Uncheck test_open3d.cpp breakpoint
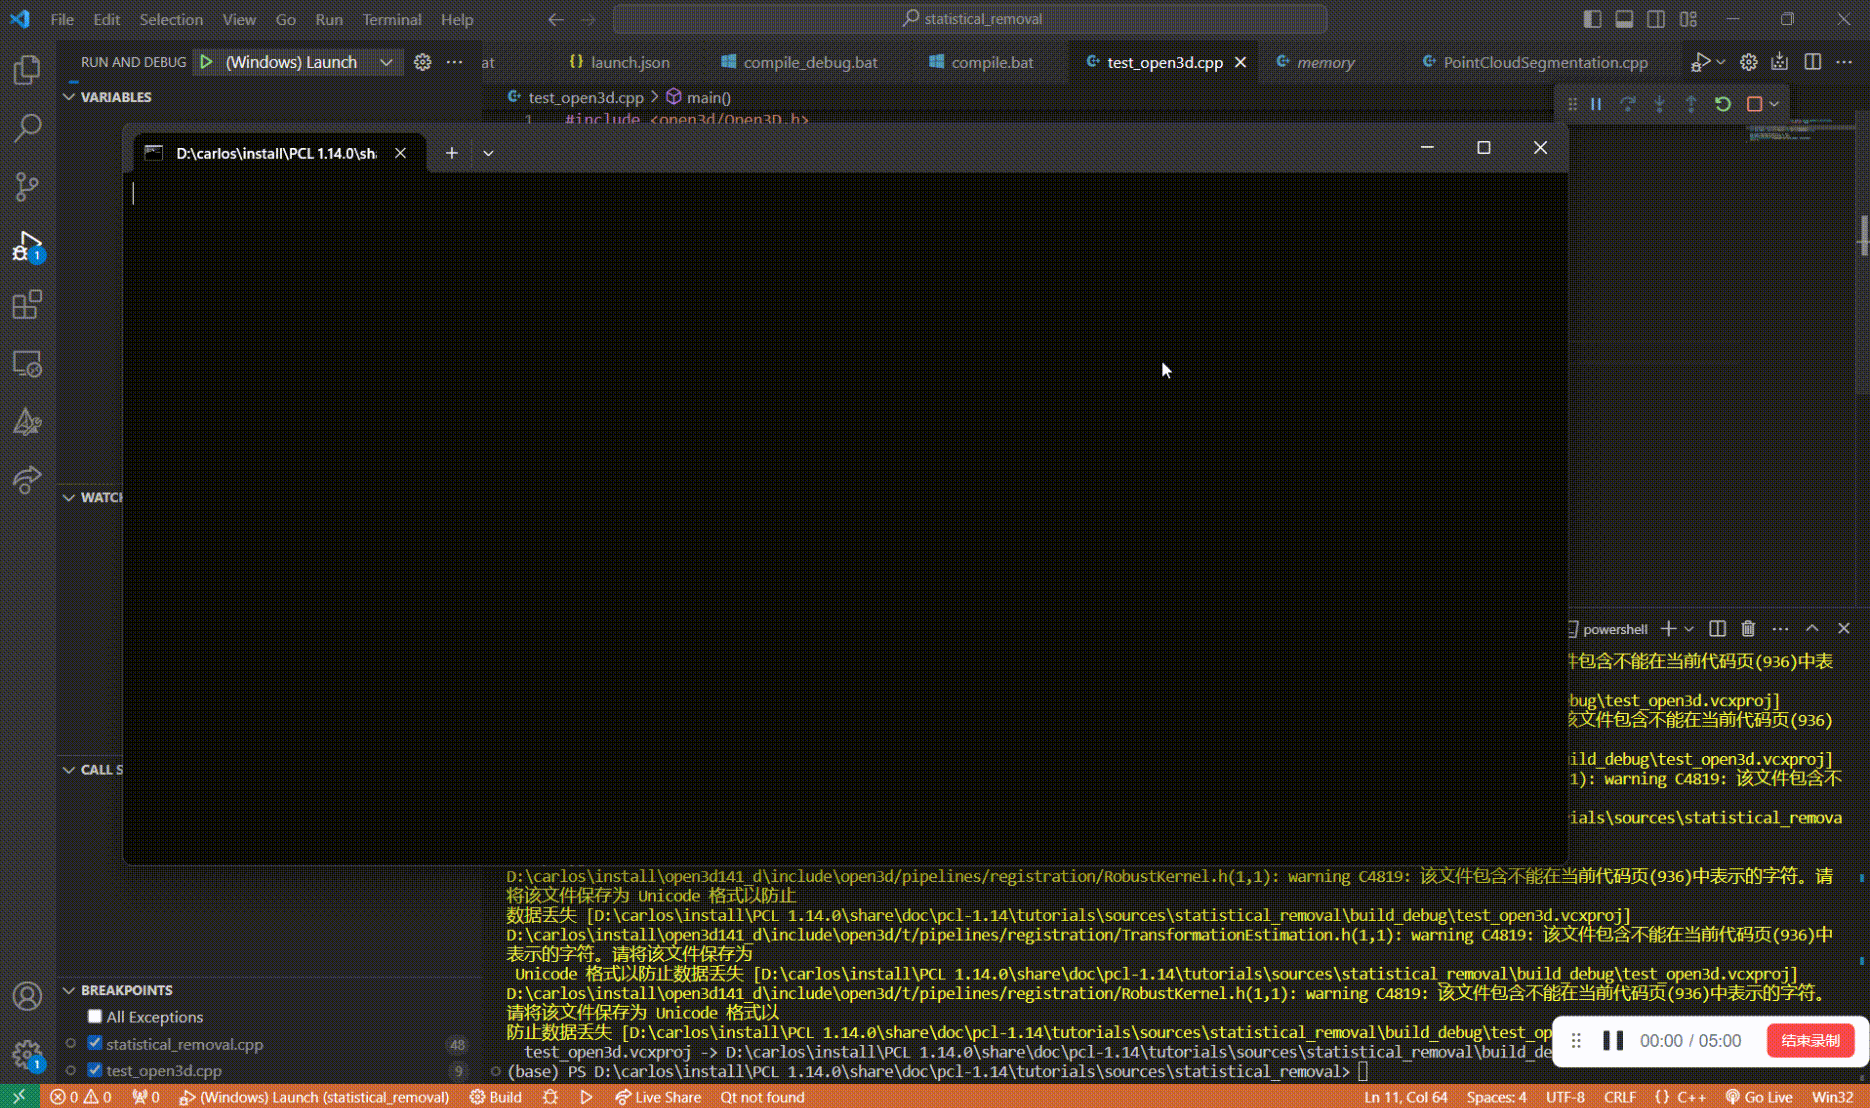This screenshot has width=1870, height=1108. click(x=95, y=1070)
